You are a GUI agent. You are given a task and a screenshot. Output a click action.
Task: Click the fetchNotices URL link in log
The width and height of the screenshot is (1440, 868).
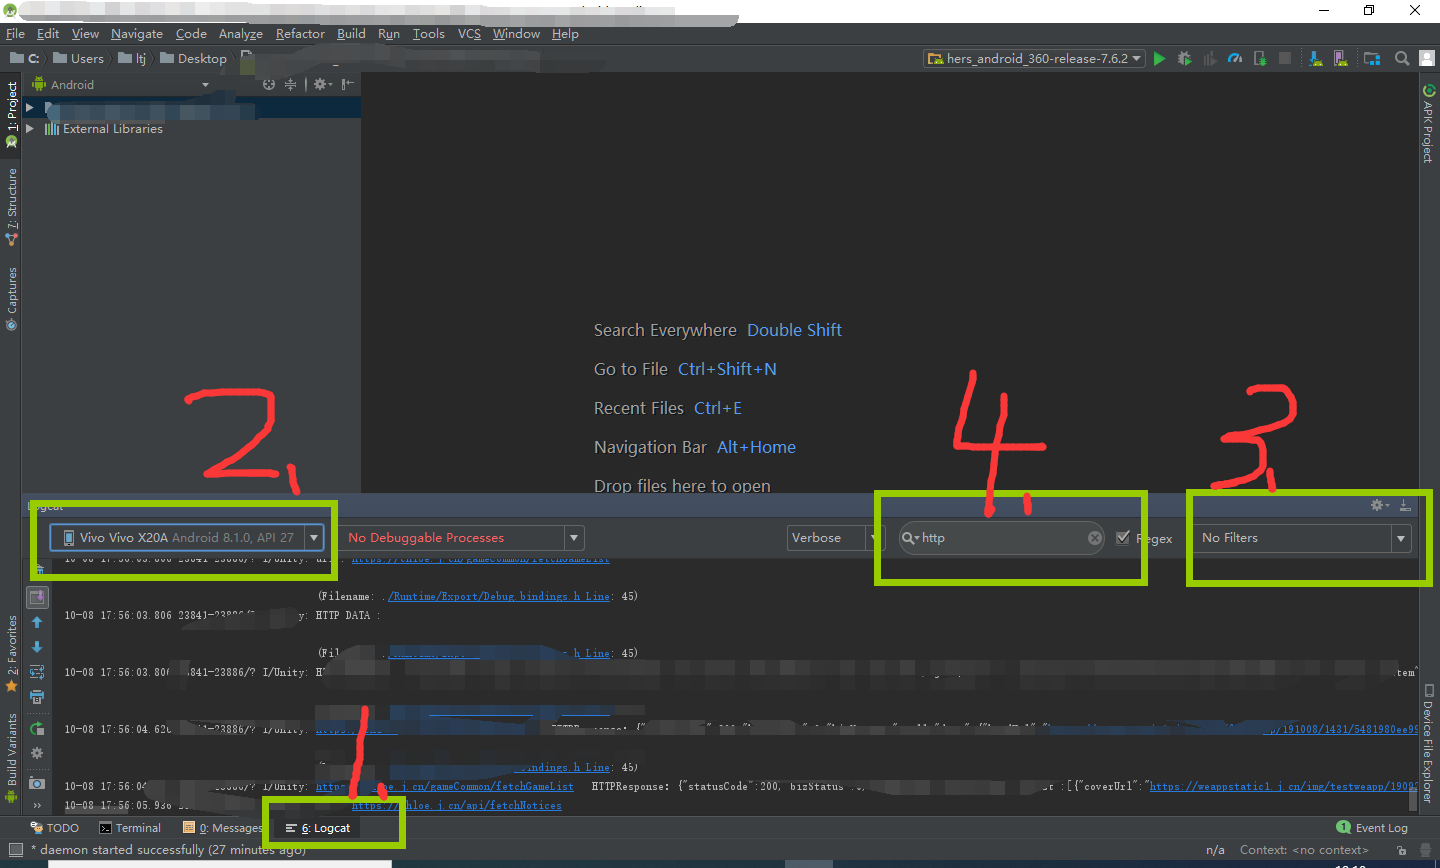[x=456, y=806]
